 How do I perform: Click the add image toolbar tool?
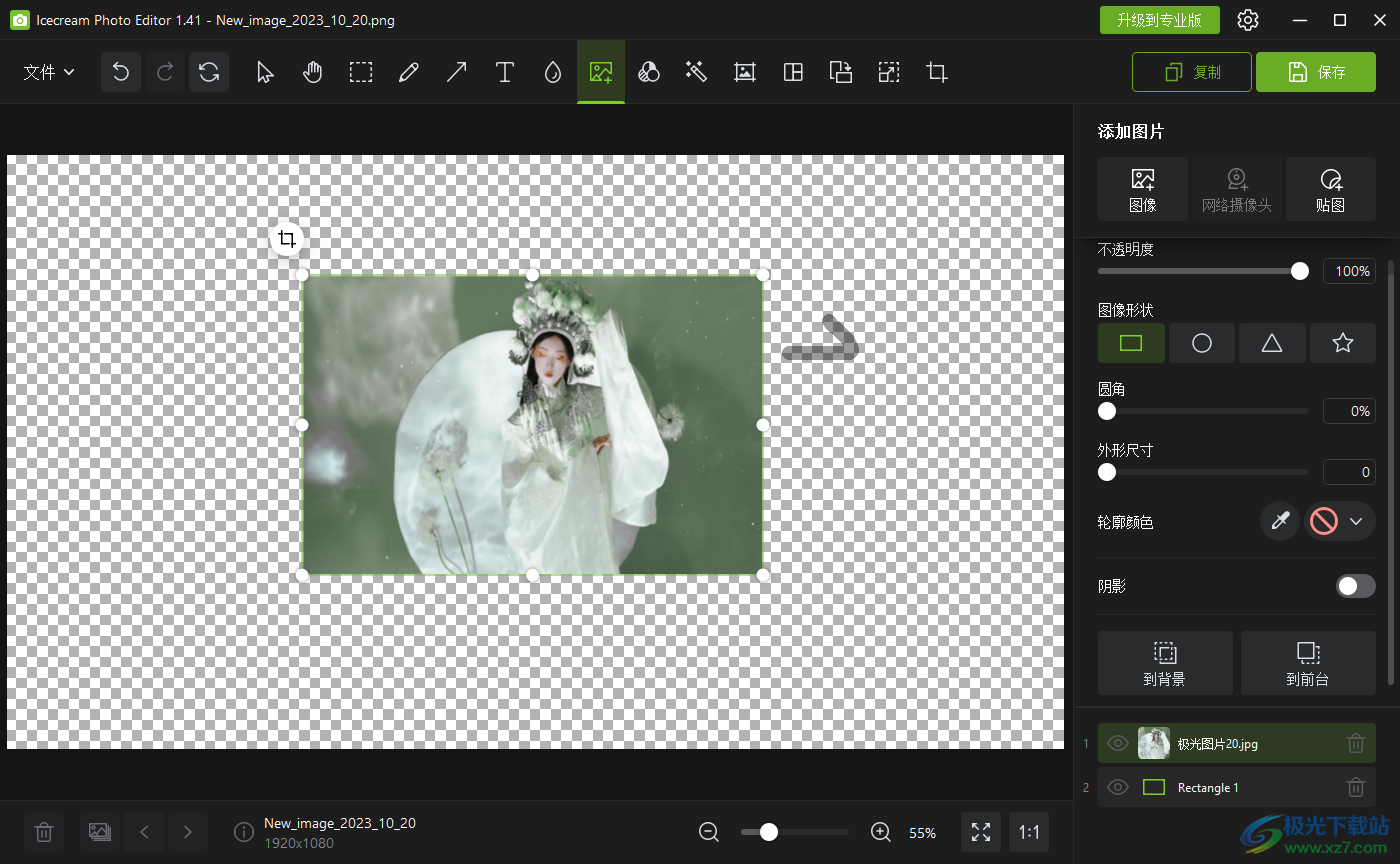tap(601, 72)
